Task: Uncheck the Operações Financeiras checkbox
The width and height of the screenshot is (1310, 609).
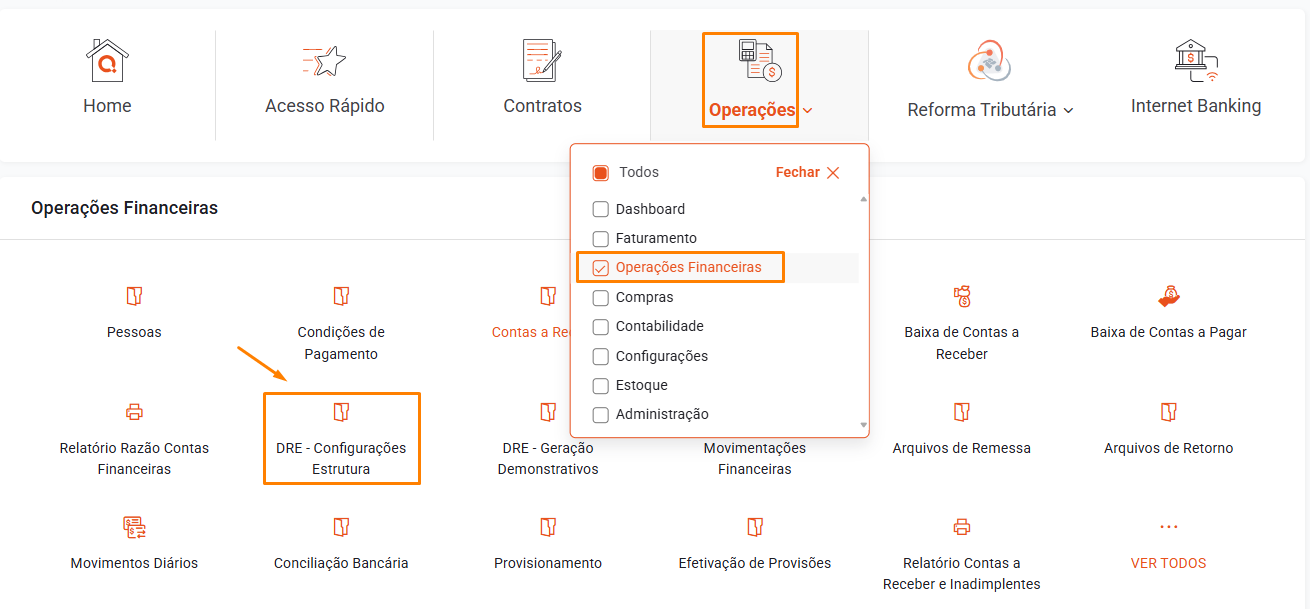Action: click(601, 268)
